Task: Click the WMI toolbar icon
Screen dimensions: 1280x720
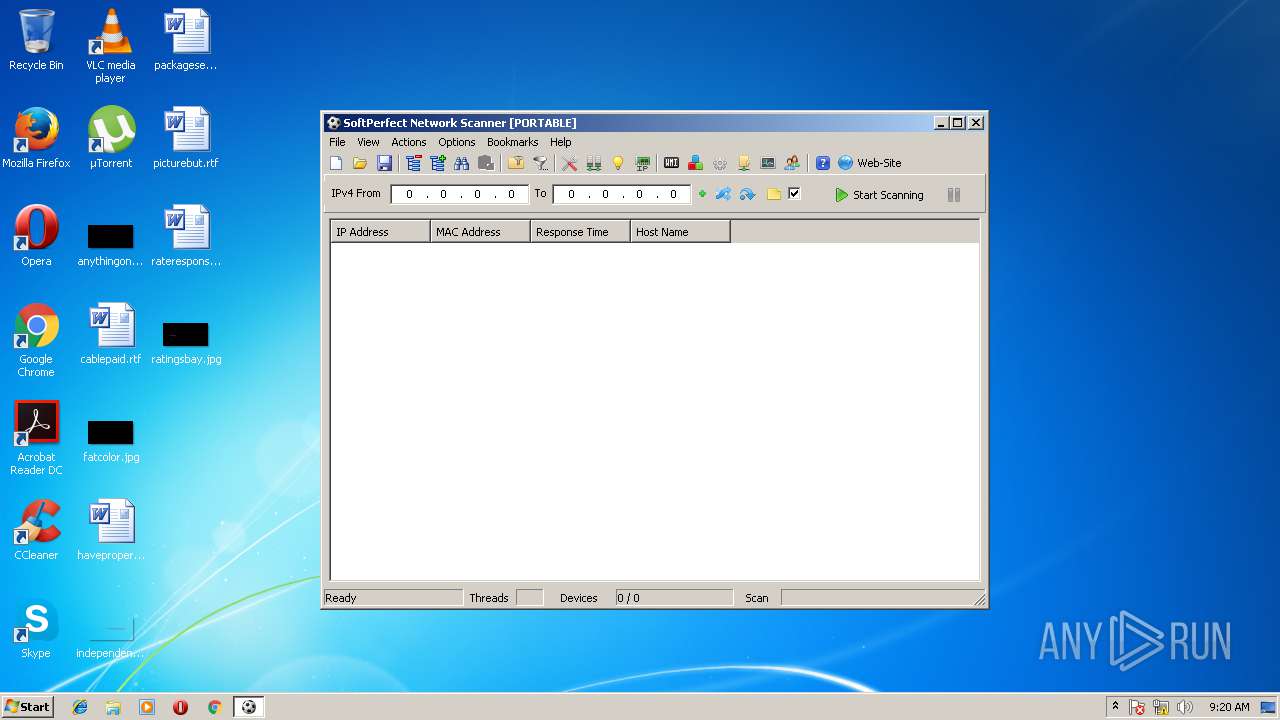Action: tap(671, 163)
